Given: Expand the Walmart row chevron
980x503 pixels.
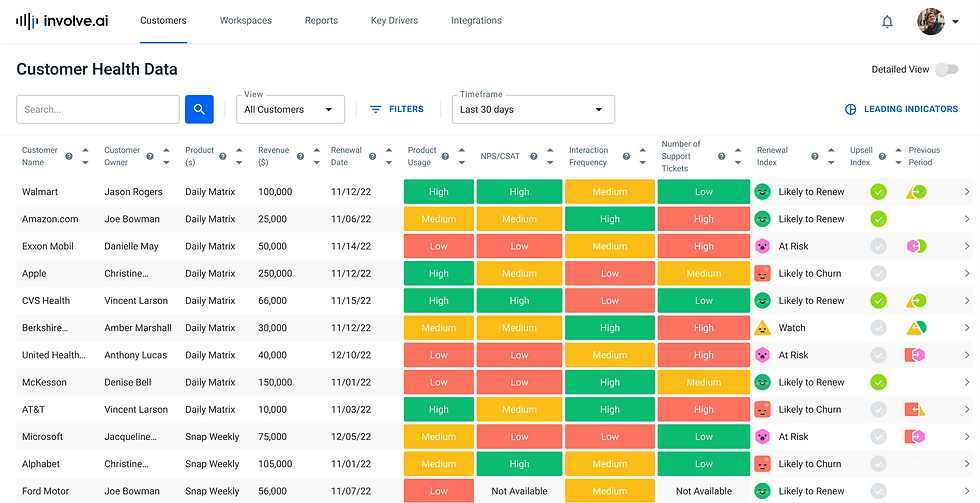Looking at the screenshot, I should [967, 192].
